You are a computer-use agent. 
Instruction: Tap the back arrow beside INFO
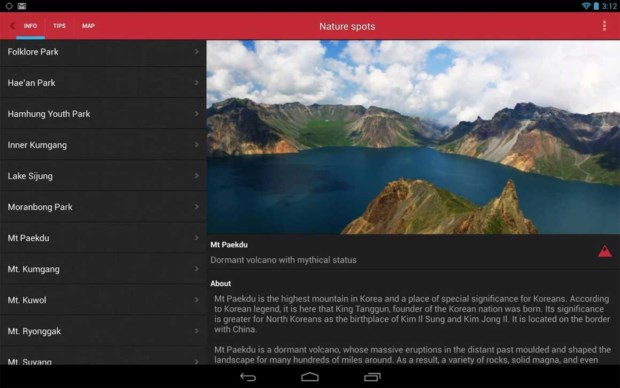12,26
